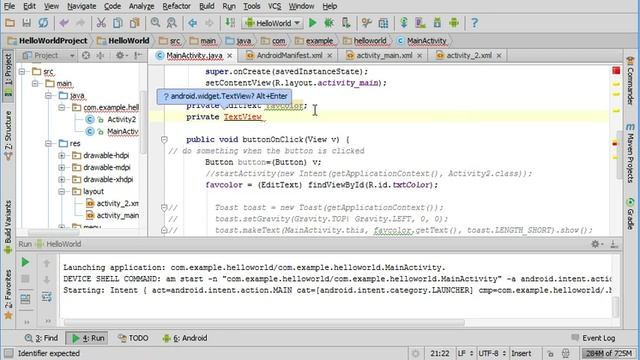Screen dimensions: 640x360
Task: Rerun HelloWorld in Run panel
Action: (25, 262)
